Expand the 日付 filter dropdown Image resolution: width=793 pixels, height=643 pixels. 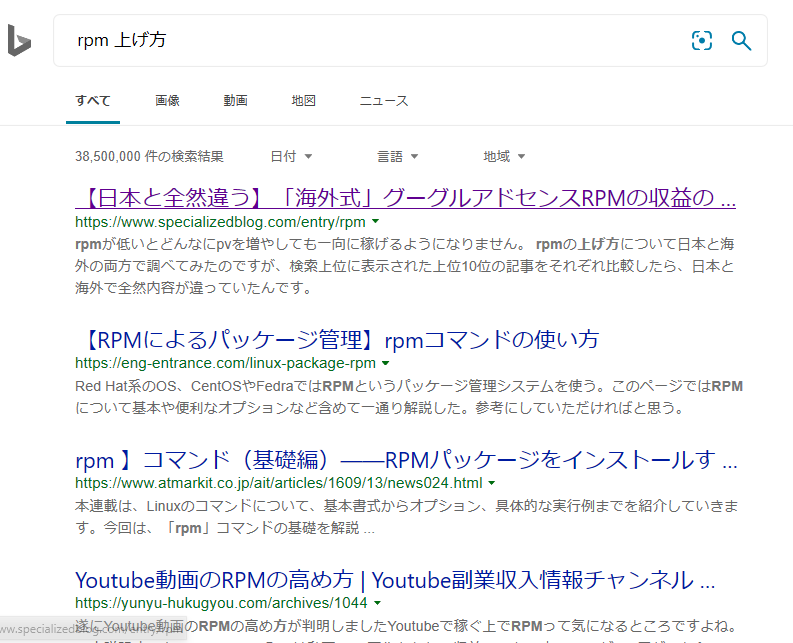291,156
